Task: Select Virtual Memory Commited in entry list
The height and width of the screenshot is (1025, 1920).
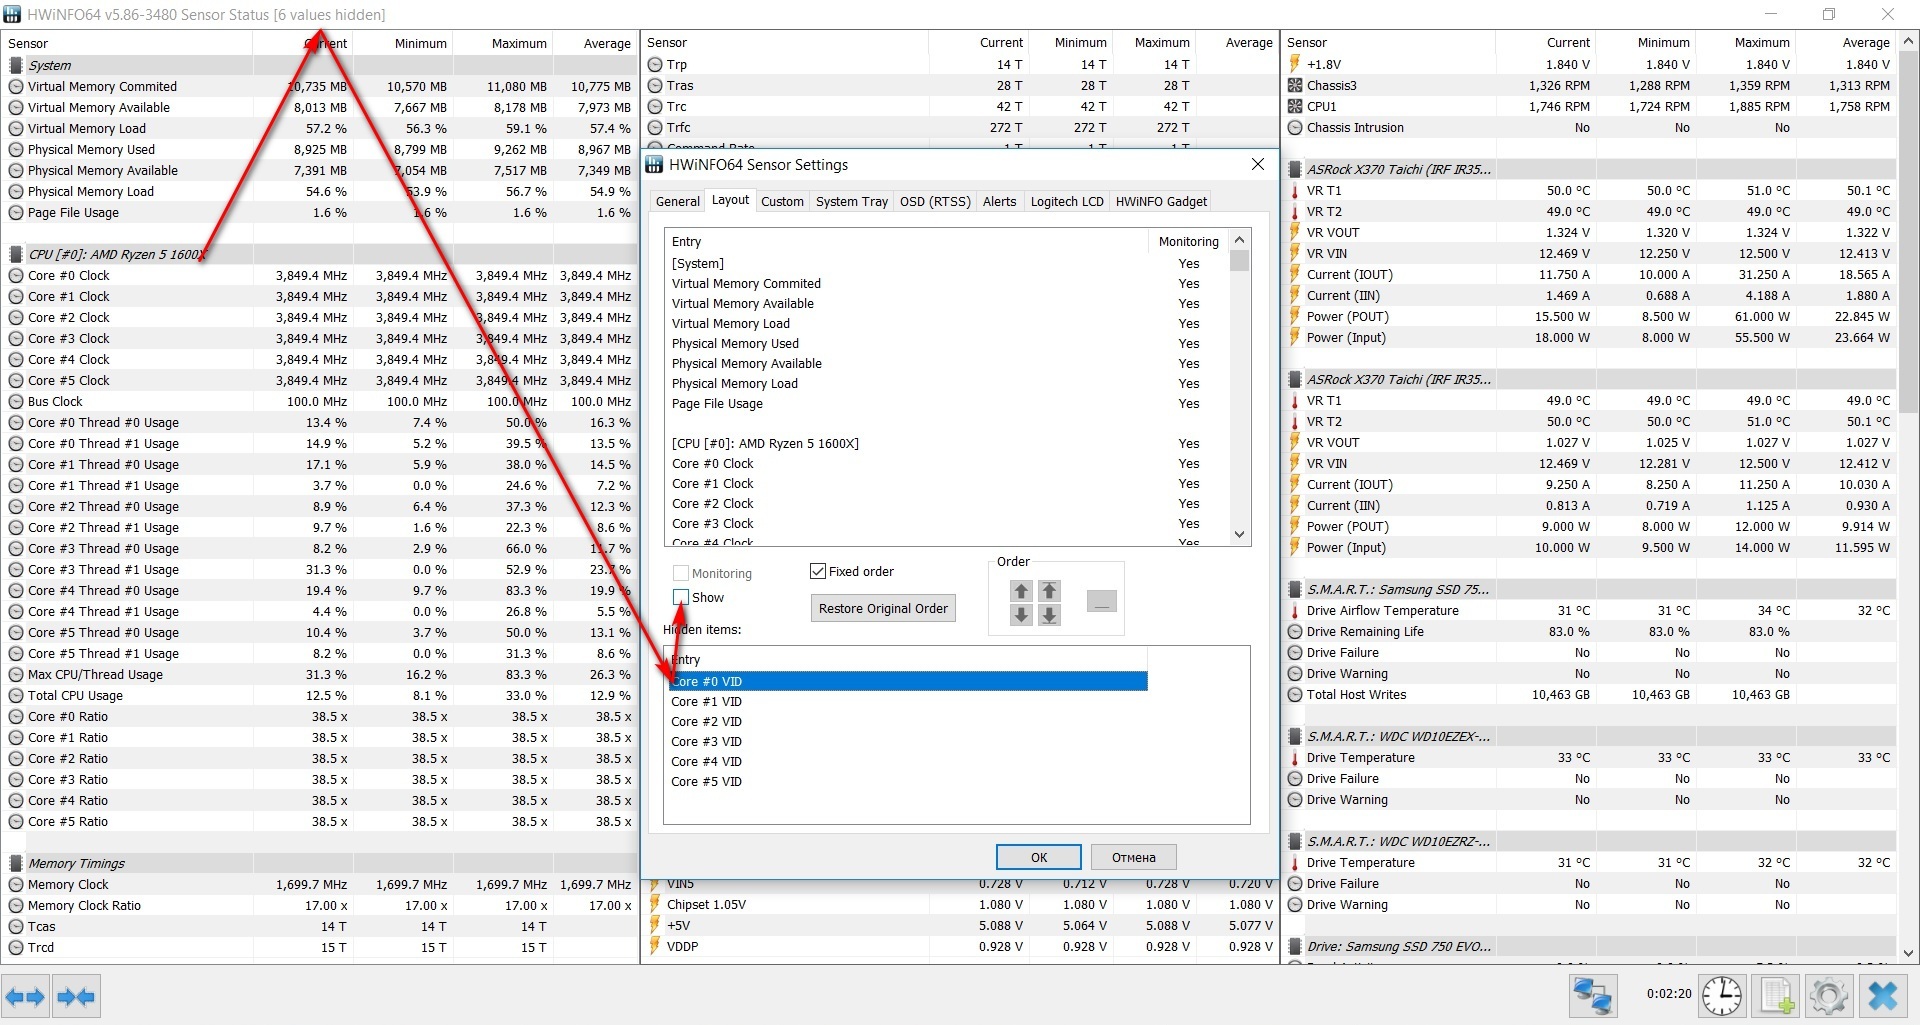Action: coord(948,283)
